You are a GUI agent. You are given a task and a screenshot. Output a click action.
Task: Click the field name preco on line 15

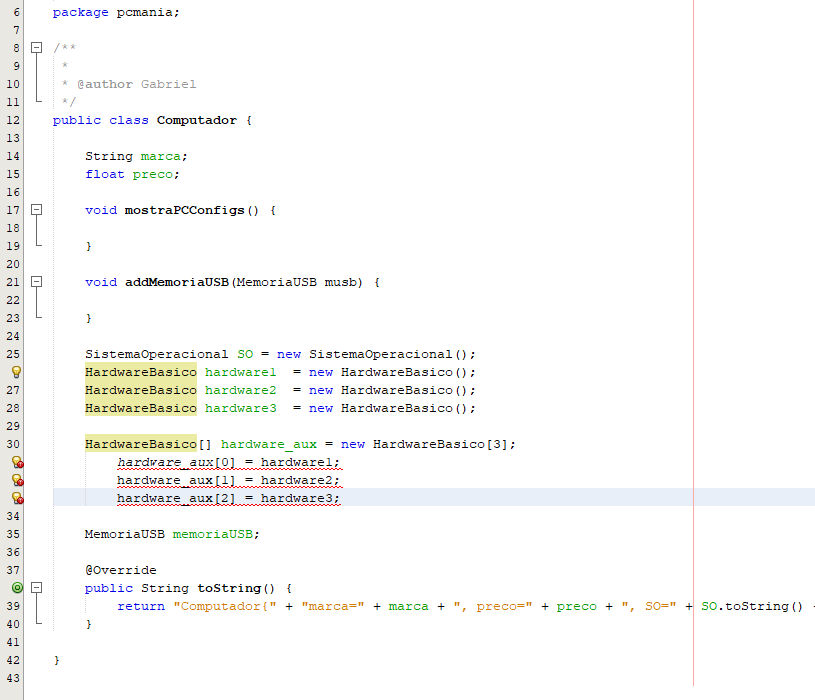[153, 175]
